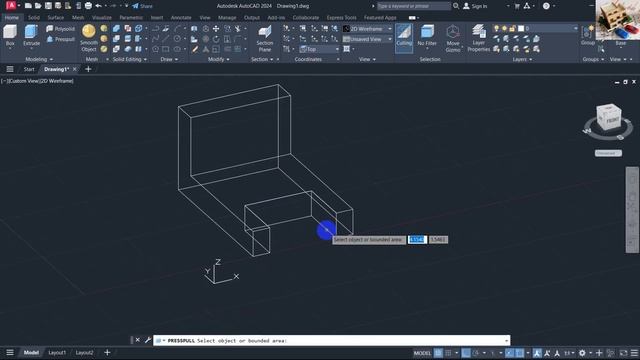Click the search magnifier icon
This screenshot has width=640, height=360.
pos(456,6)
